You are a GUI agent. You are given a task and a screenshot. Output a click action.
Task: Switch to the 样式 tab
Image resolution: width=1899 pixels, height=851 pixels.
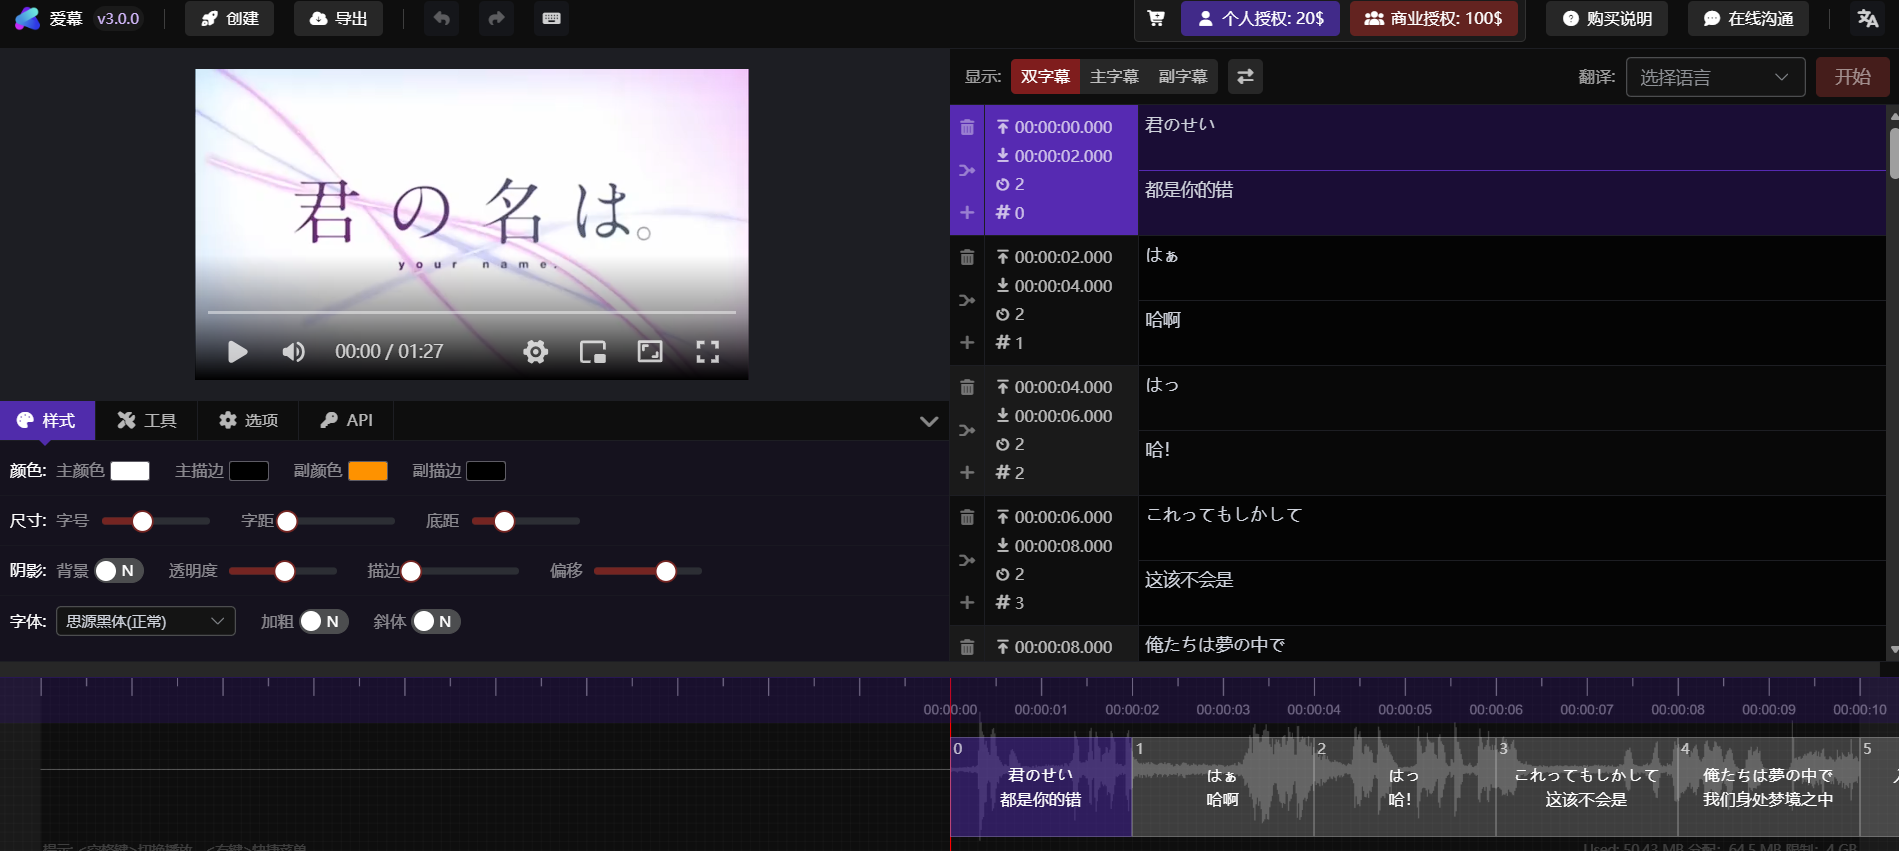[47, 420]
